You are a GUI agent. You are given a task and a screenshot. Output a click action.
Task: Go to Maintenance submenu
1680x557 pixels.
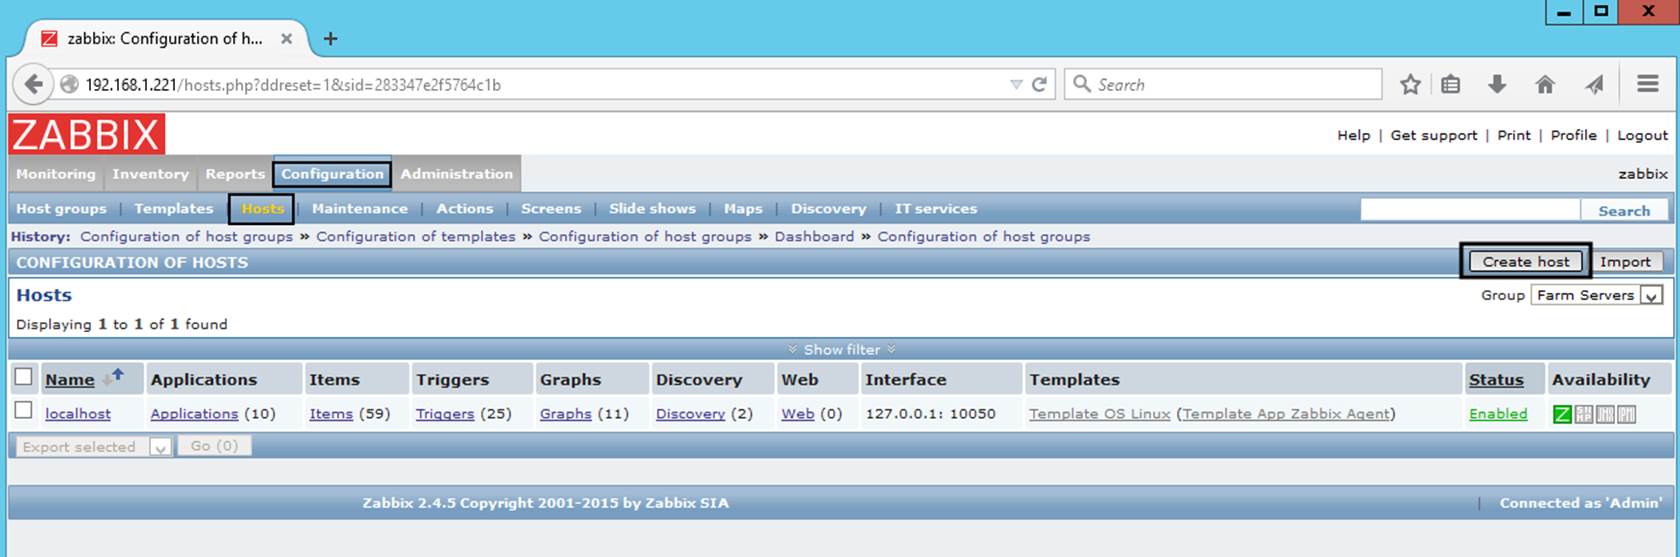point(360,209)
